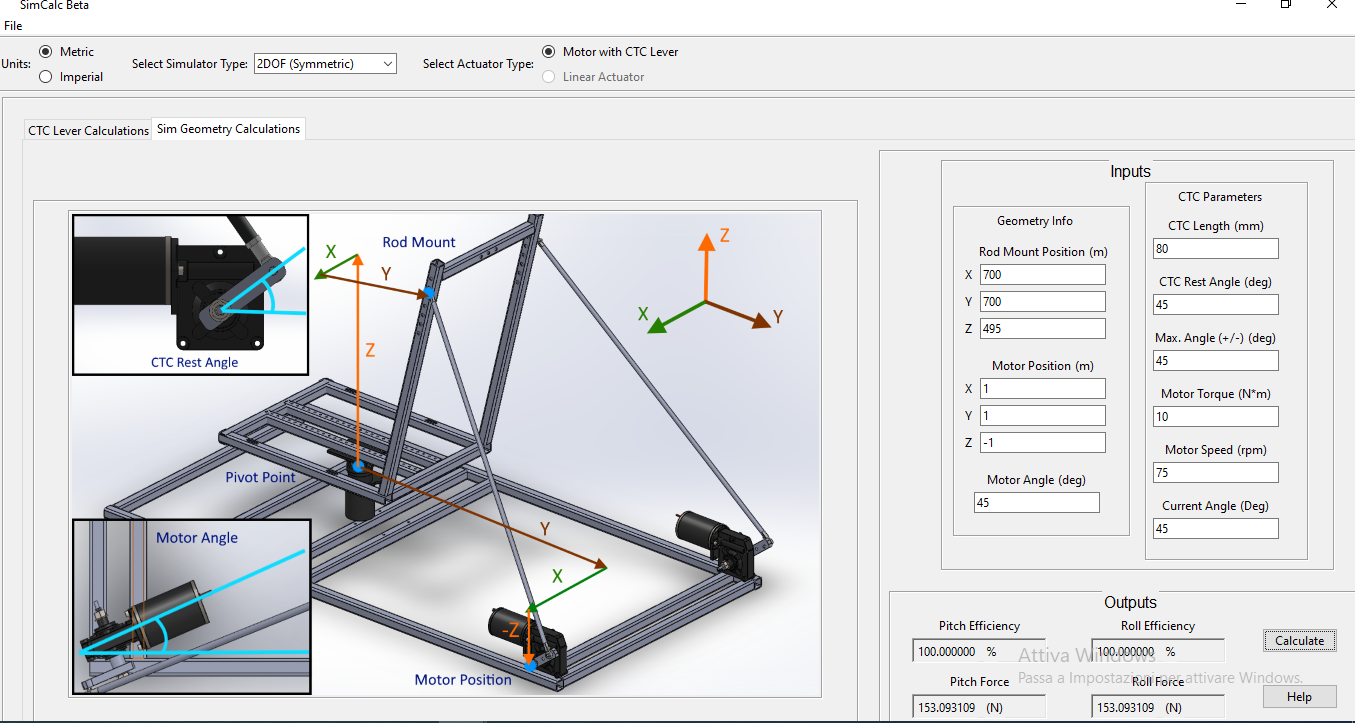Image resolution: width=1355 pixels, height=723 pixels.
Task: Choose Motor with CTC Lever actuator option
Action: point(549,52)
